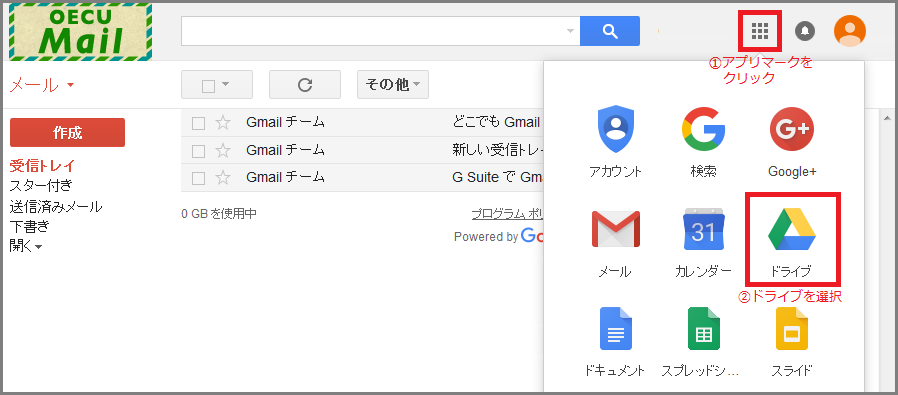898x395 pixels.
Task: Click the blue search magnifier button
Action: click(610, 31)
